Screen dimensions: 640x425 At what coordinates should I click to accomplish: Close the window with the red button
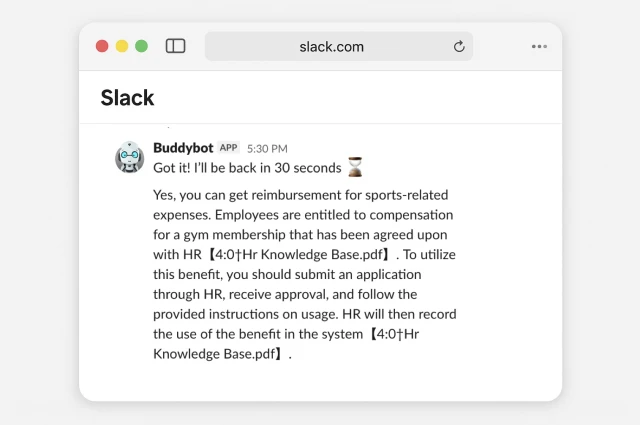click(x=102, y=46)
